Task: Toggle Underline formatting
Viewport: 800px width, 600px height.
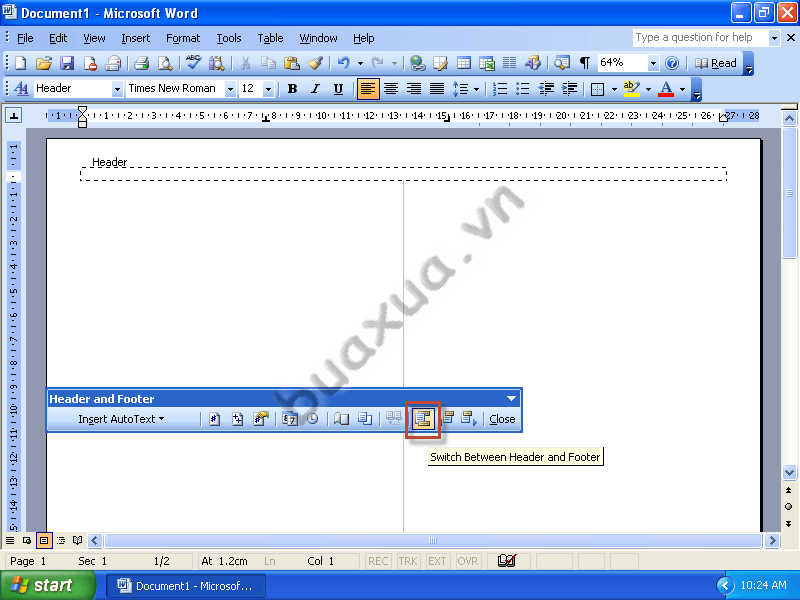Action: point(338,89)
